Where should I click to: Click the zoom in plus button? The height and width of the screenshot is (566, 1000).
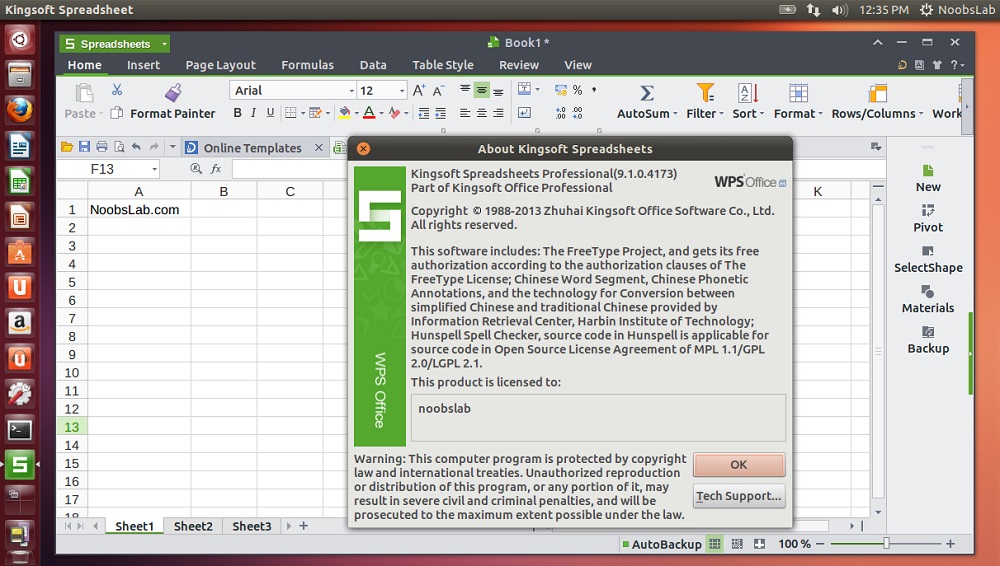(950, 544)
